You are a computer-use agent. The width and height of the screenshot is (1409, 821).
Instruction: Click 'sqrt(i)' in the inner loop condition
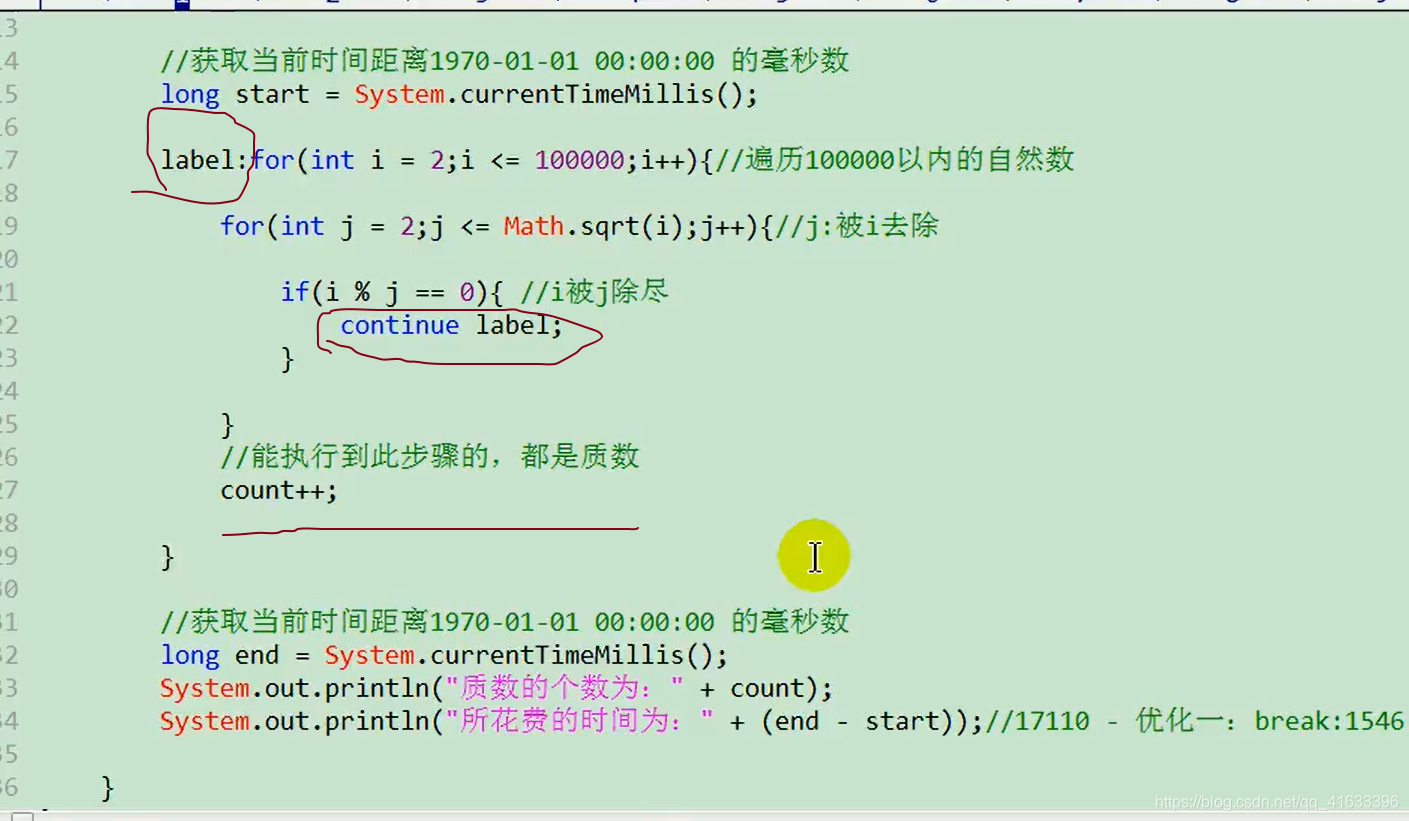632,226
